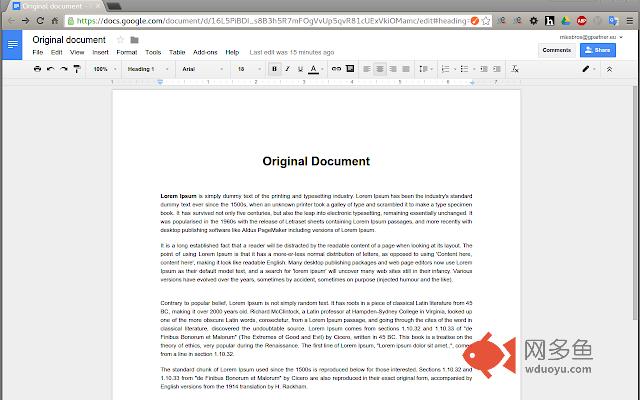Go forward in browser history
The height and width of the screenshot is (400, 640).
pos(25,20)
